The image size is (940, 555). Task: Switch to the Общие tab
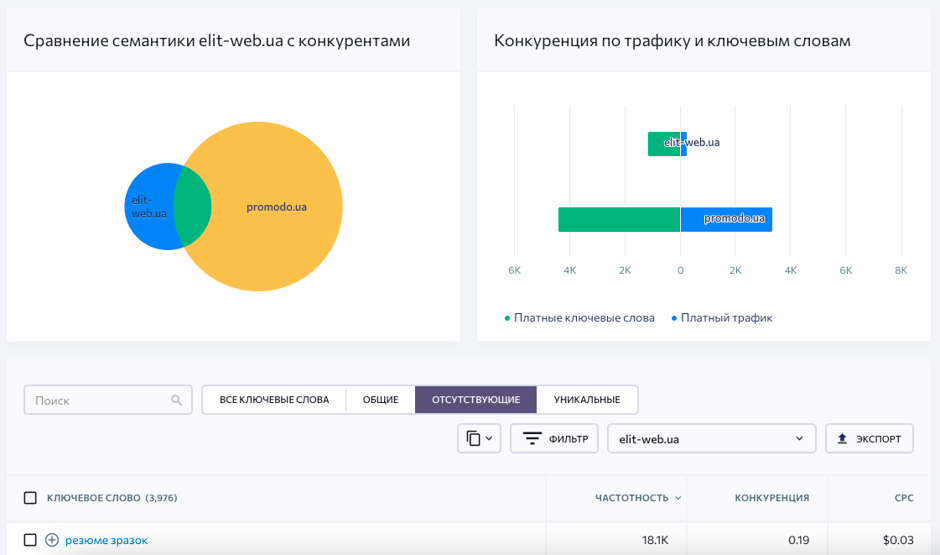click(380, 400)
